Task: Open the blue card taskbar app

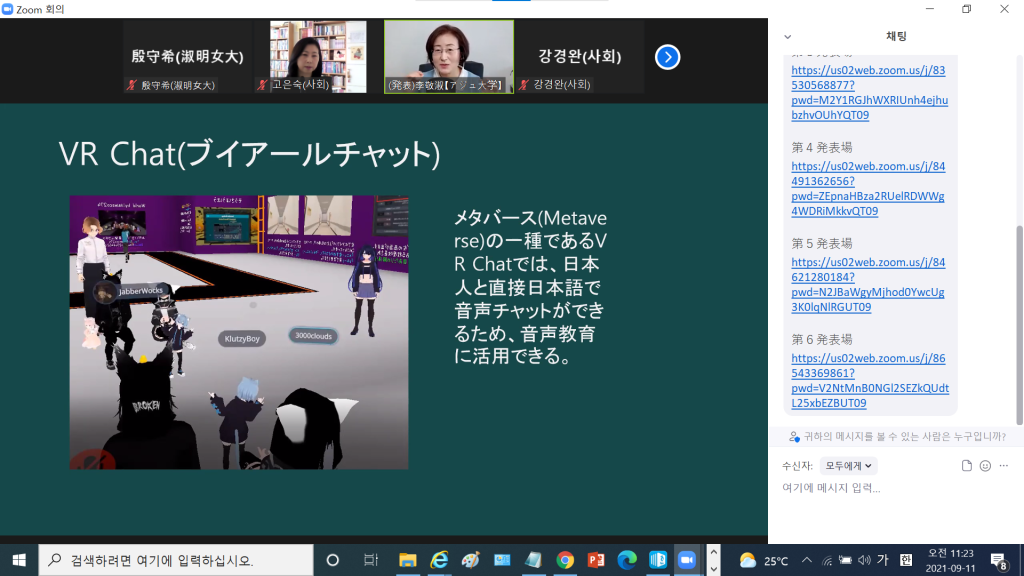Action: point(502,560)
